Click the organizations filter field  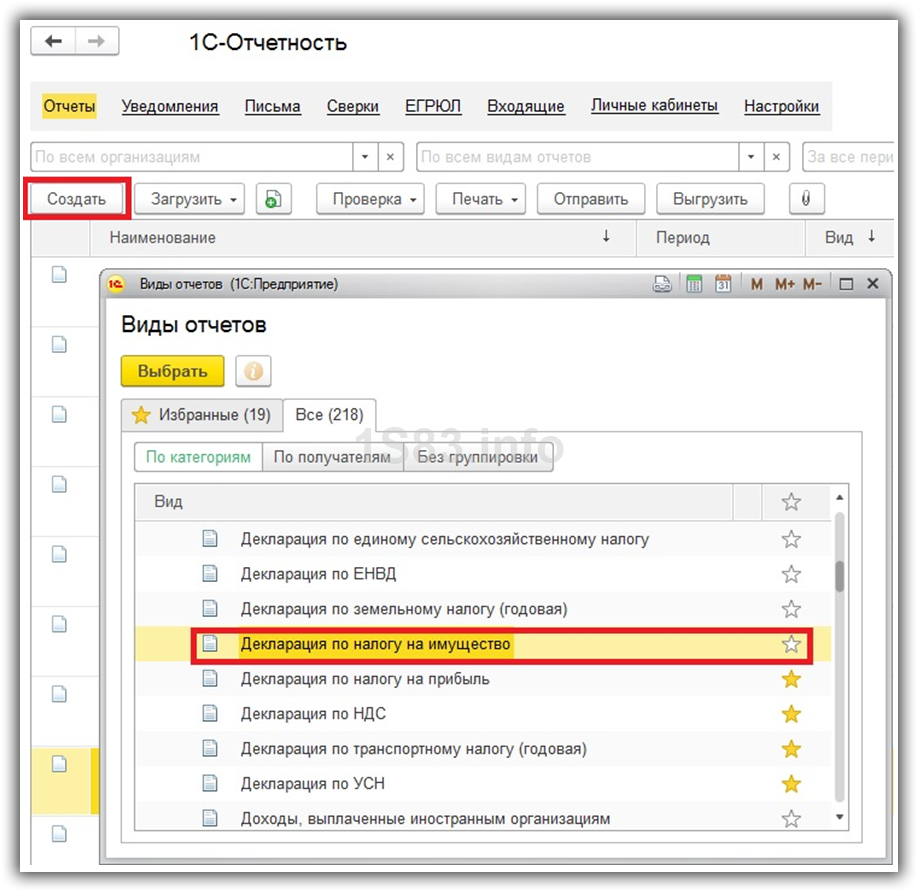(192, 157)
